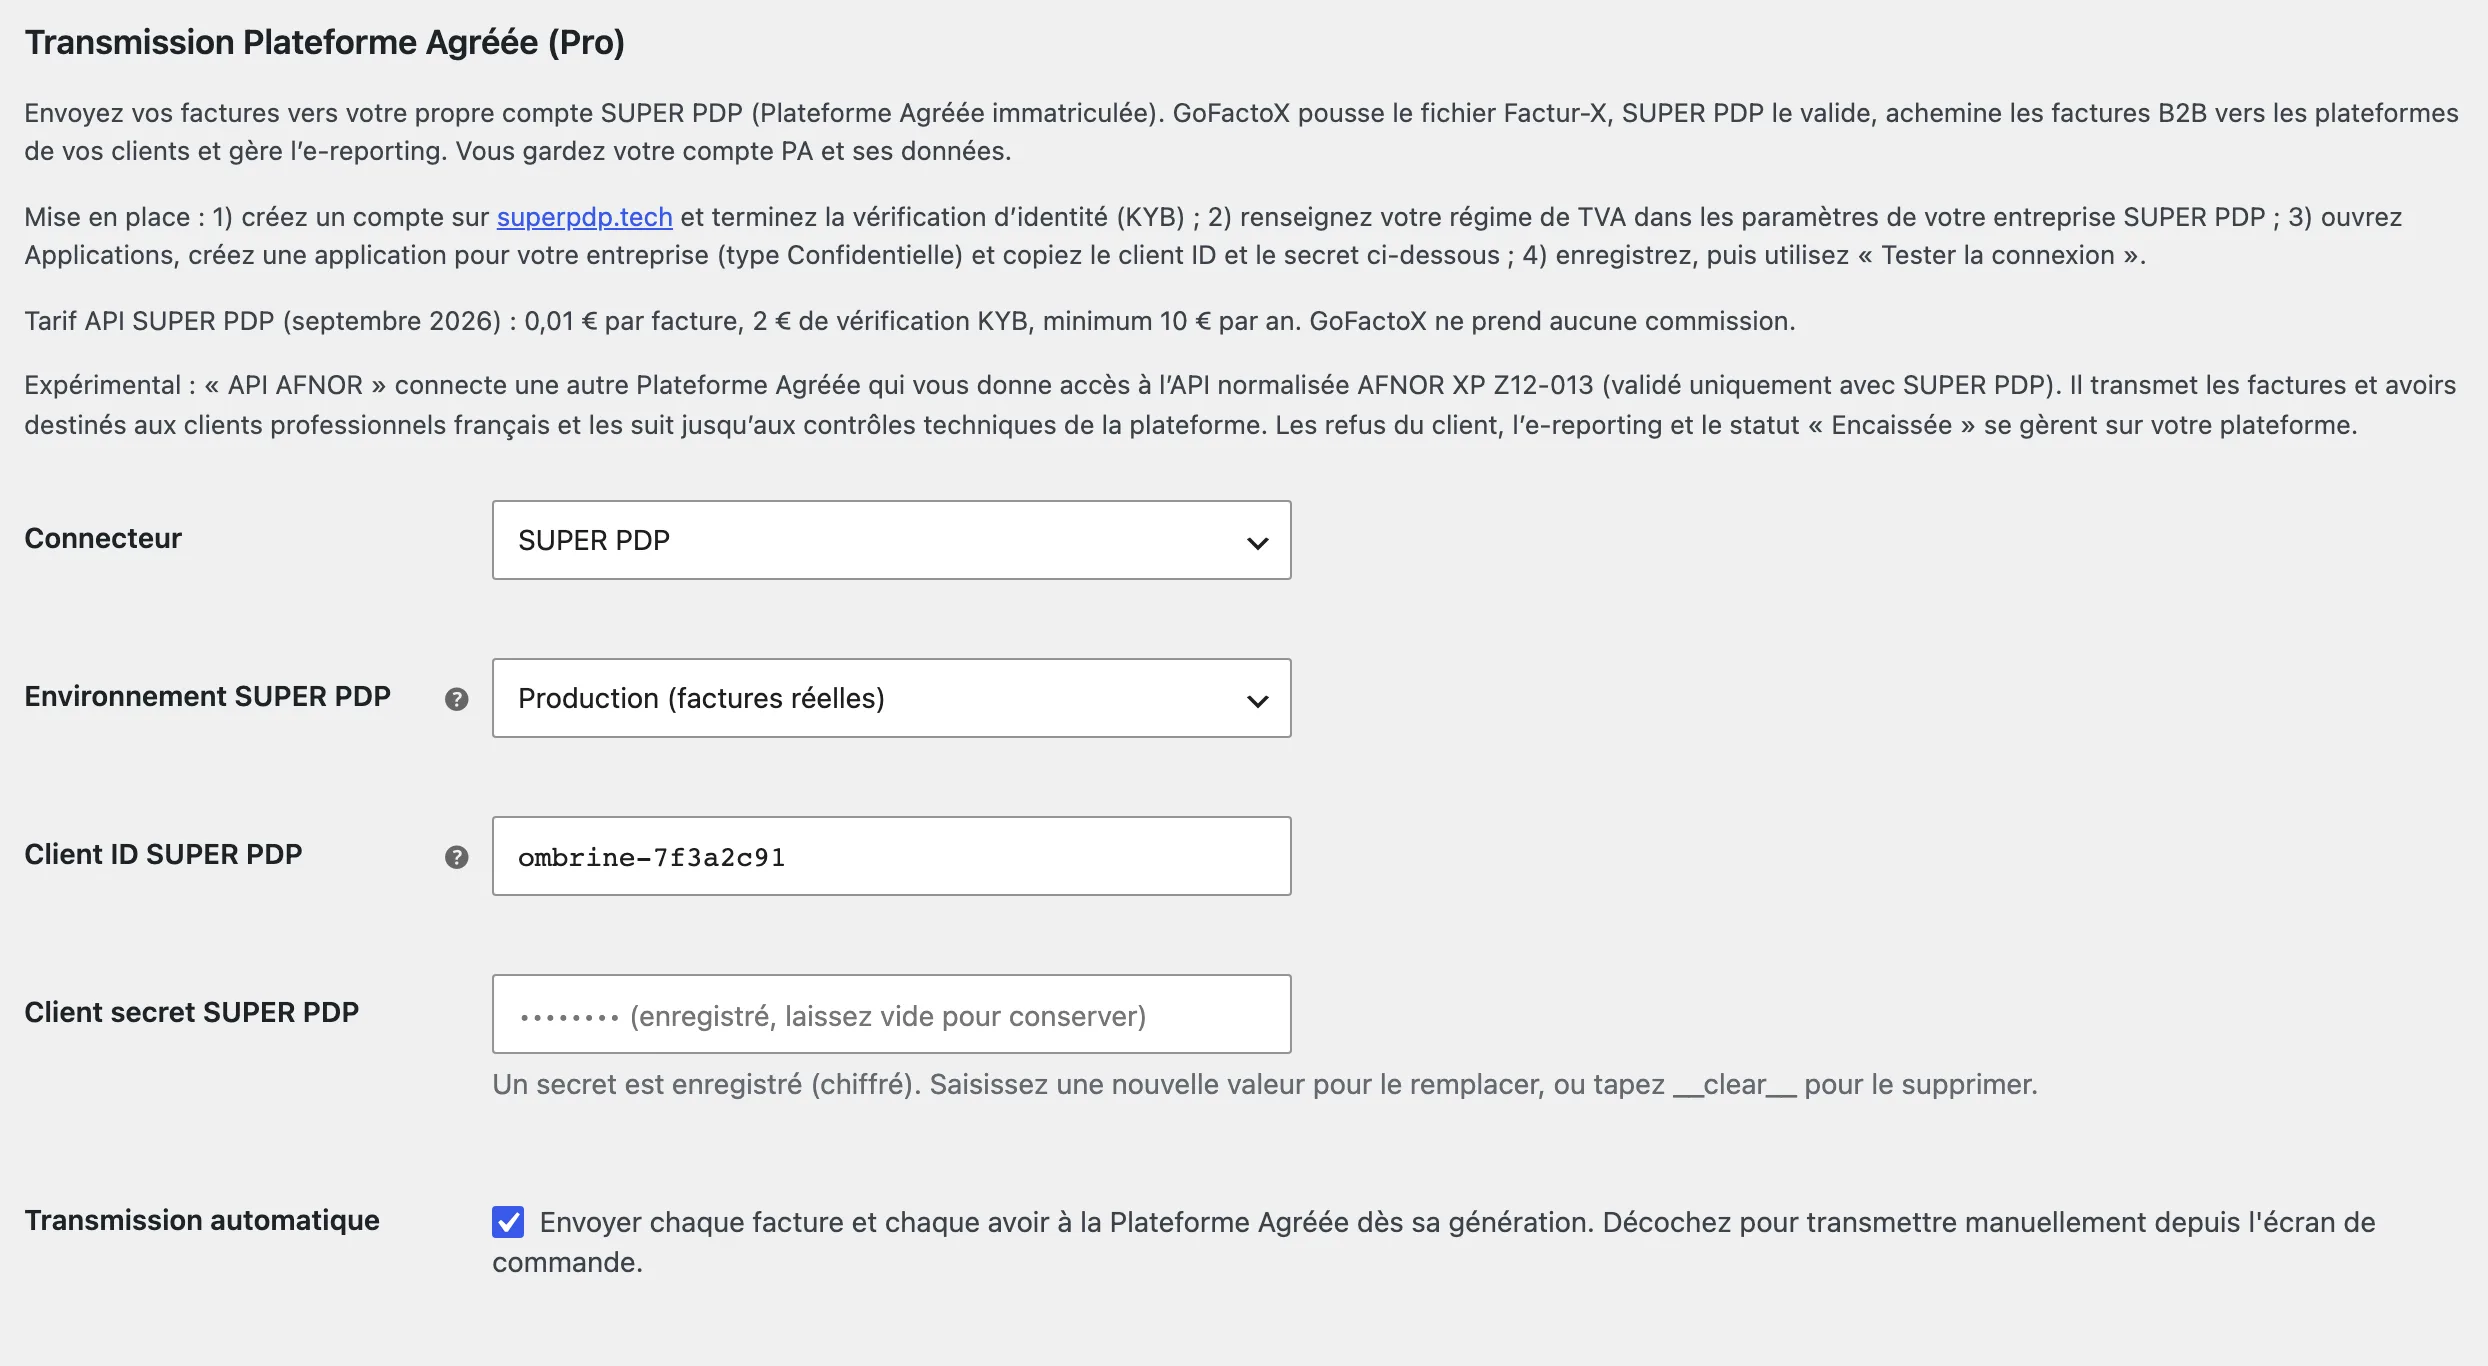Click the Expérimental API AFNOR paragraph

click(1240, 405)
